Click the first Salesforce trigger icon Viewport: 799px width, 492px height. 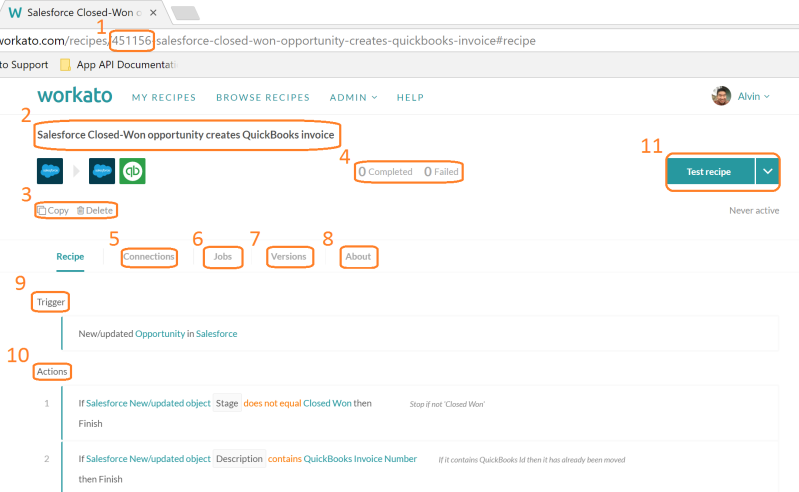[50, 171]
